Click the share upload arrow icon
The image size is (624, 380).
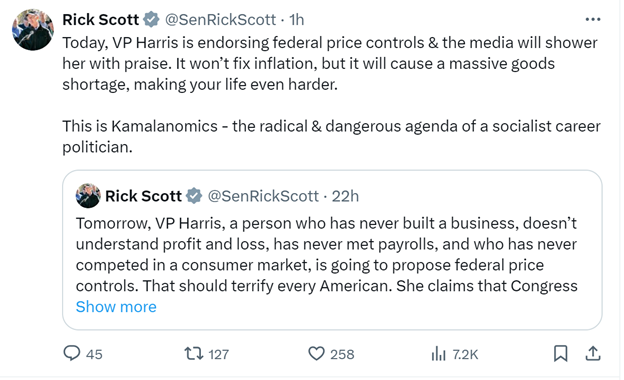point(593,353)
